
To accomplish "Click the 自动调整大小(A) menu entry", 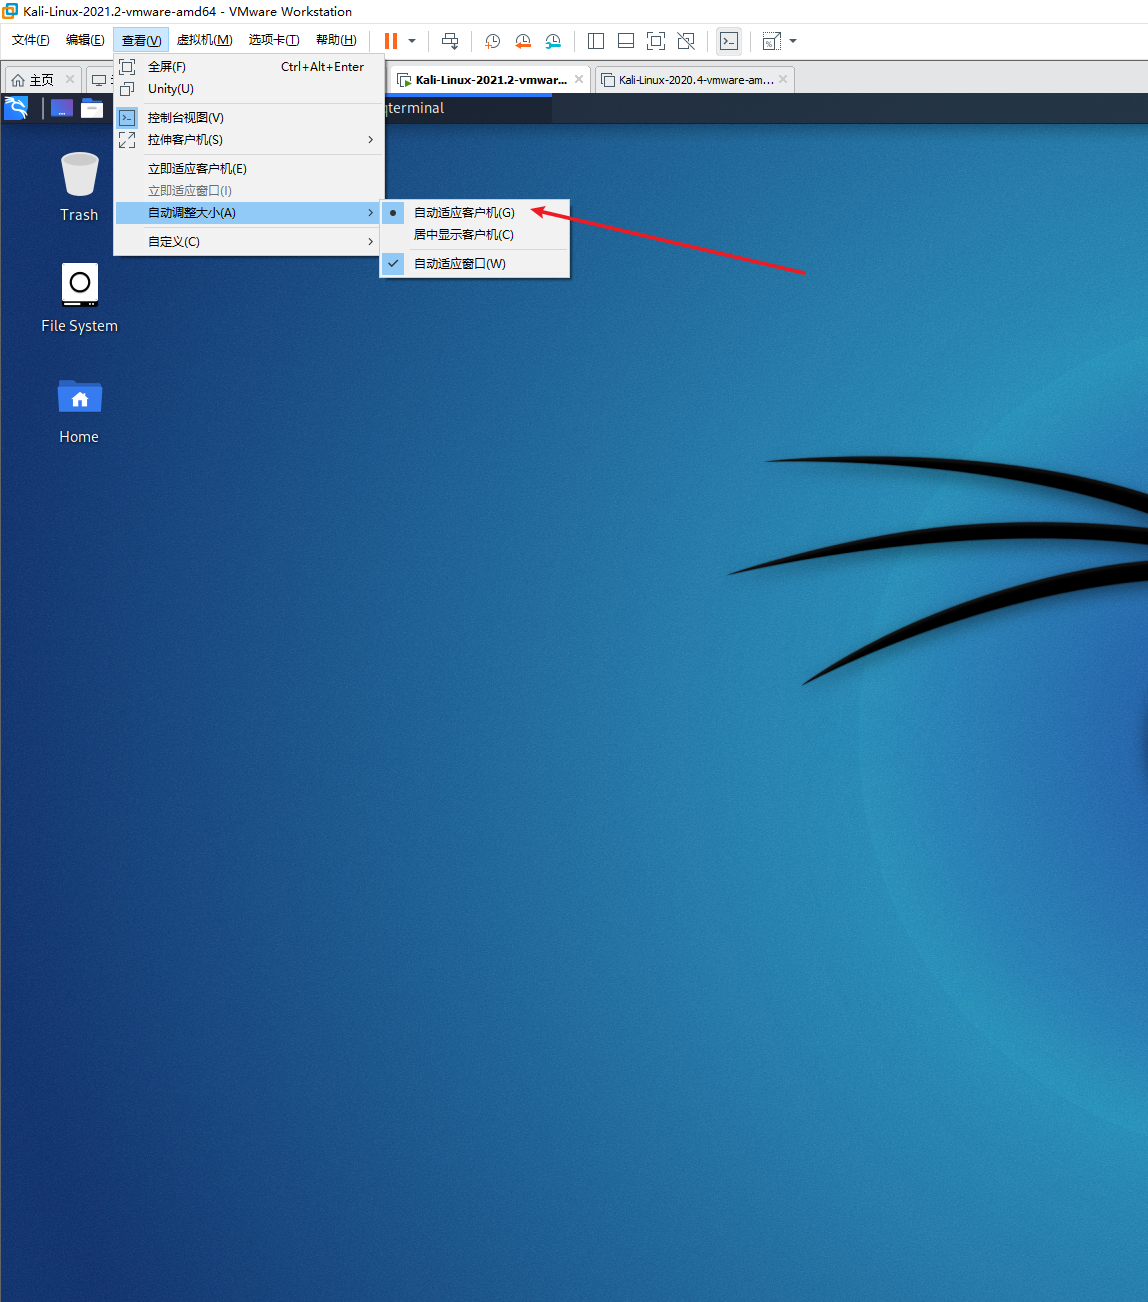I will coord(249,213).
